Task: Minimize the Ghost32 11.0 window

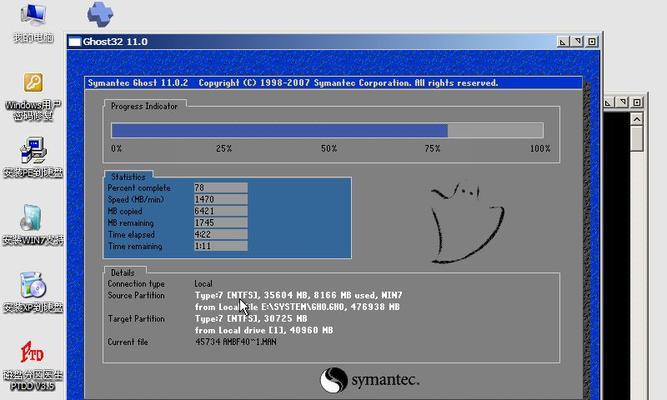Action: coord(563,41)
